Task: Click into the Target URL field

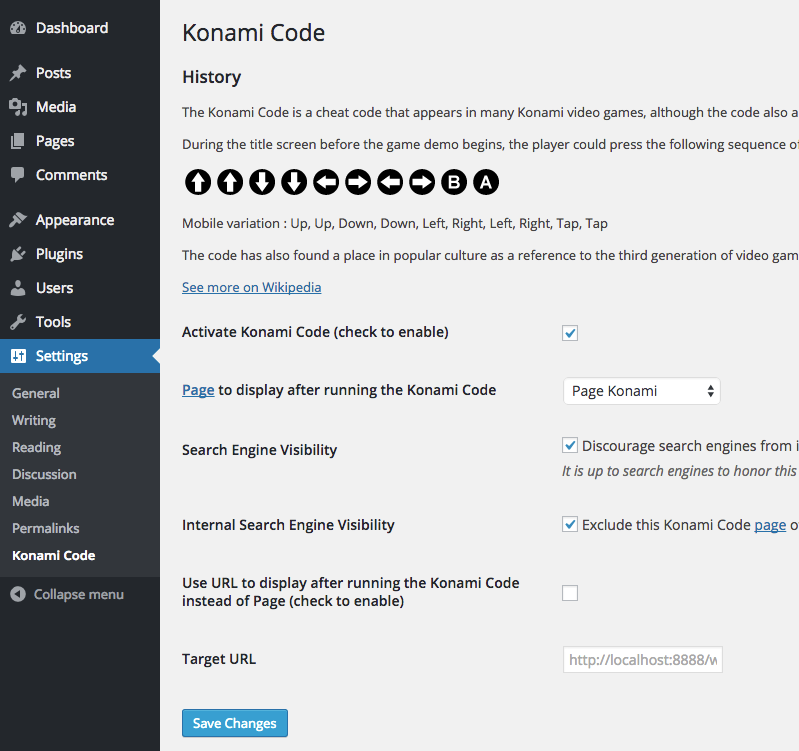Action: pos(643,660)
